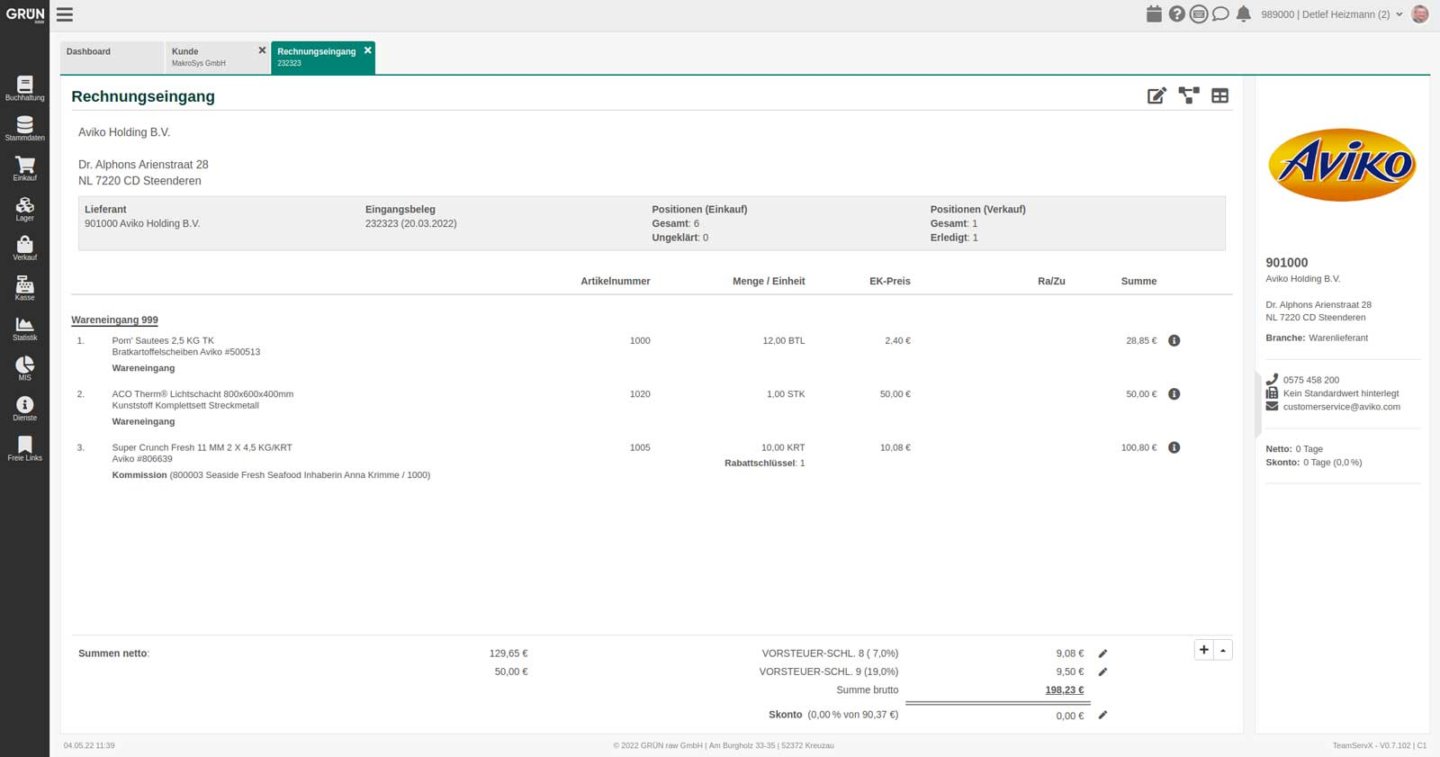Click the Branche: Warenlieferant entry
Viewport: 1440px width, 757px height.
[x=1317, y=338]
